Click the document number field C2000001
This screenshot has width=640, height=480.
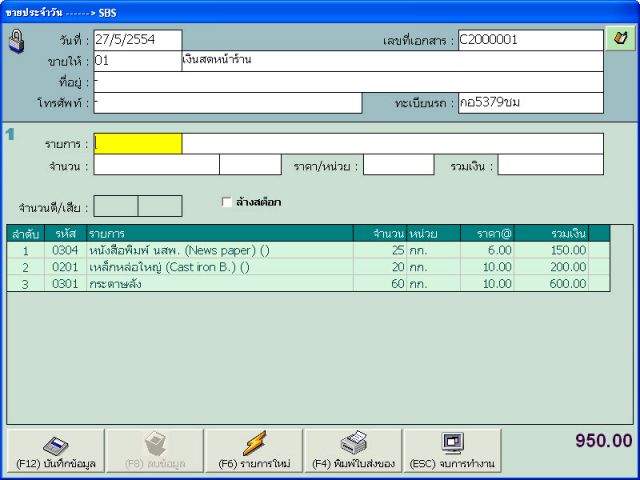point(531,40)
